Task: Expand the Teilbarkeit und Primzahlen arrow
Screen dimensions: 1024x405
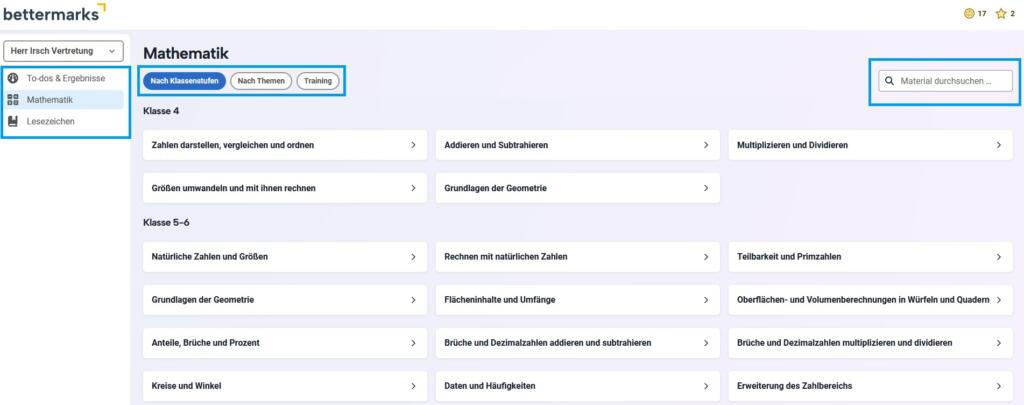Action: 998,257
